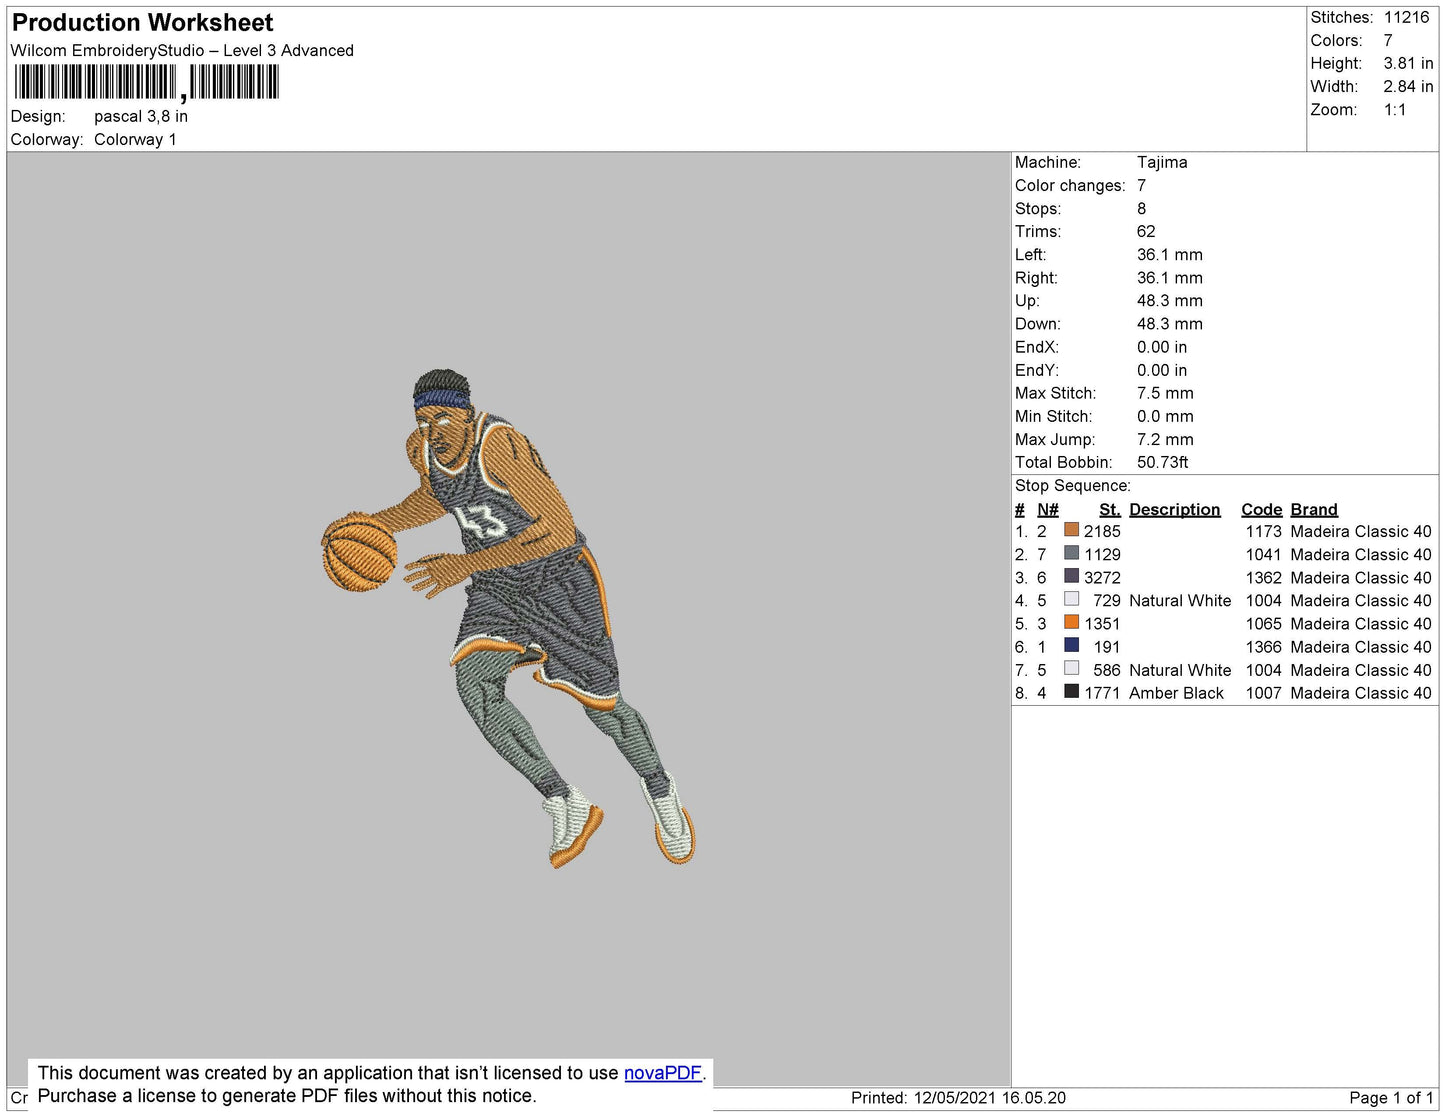
Task: Select the 'St.' column header
Action: tap(1110, 509)
